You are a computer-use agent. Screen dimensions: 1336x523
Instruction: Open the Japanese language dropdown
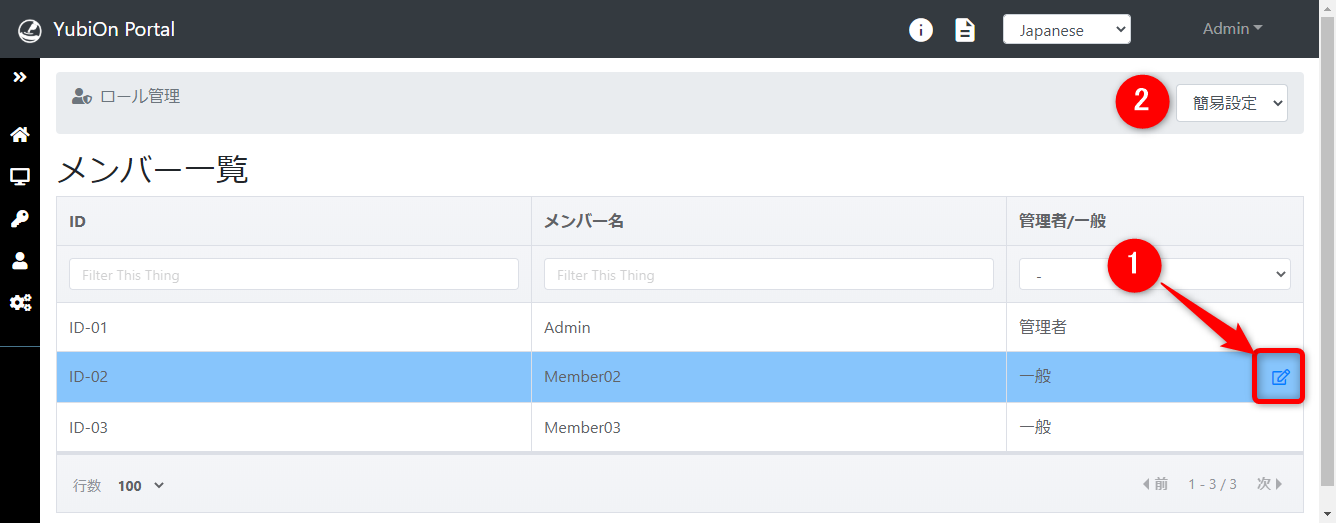[1066, 30]
